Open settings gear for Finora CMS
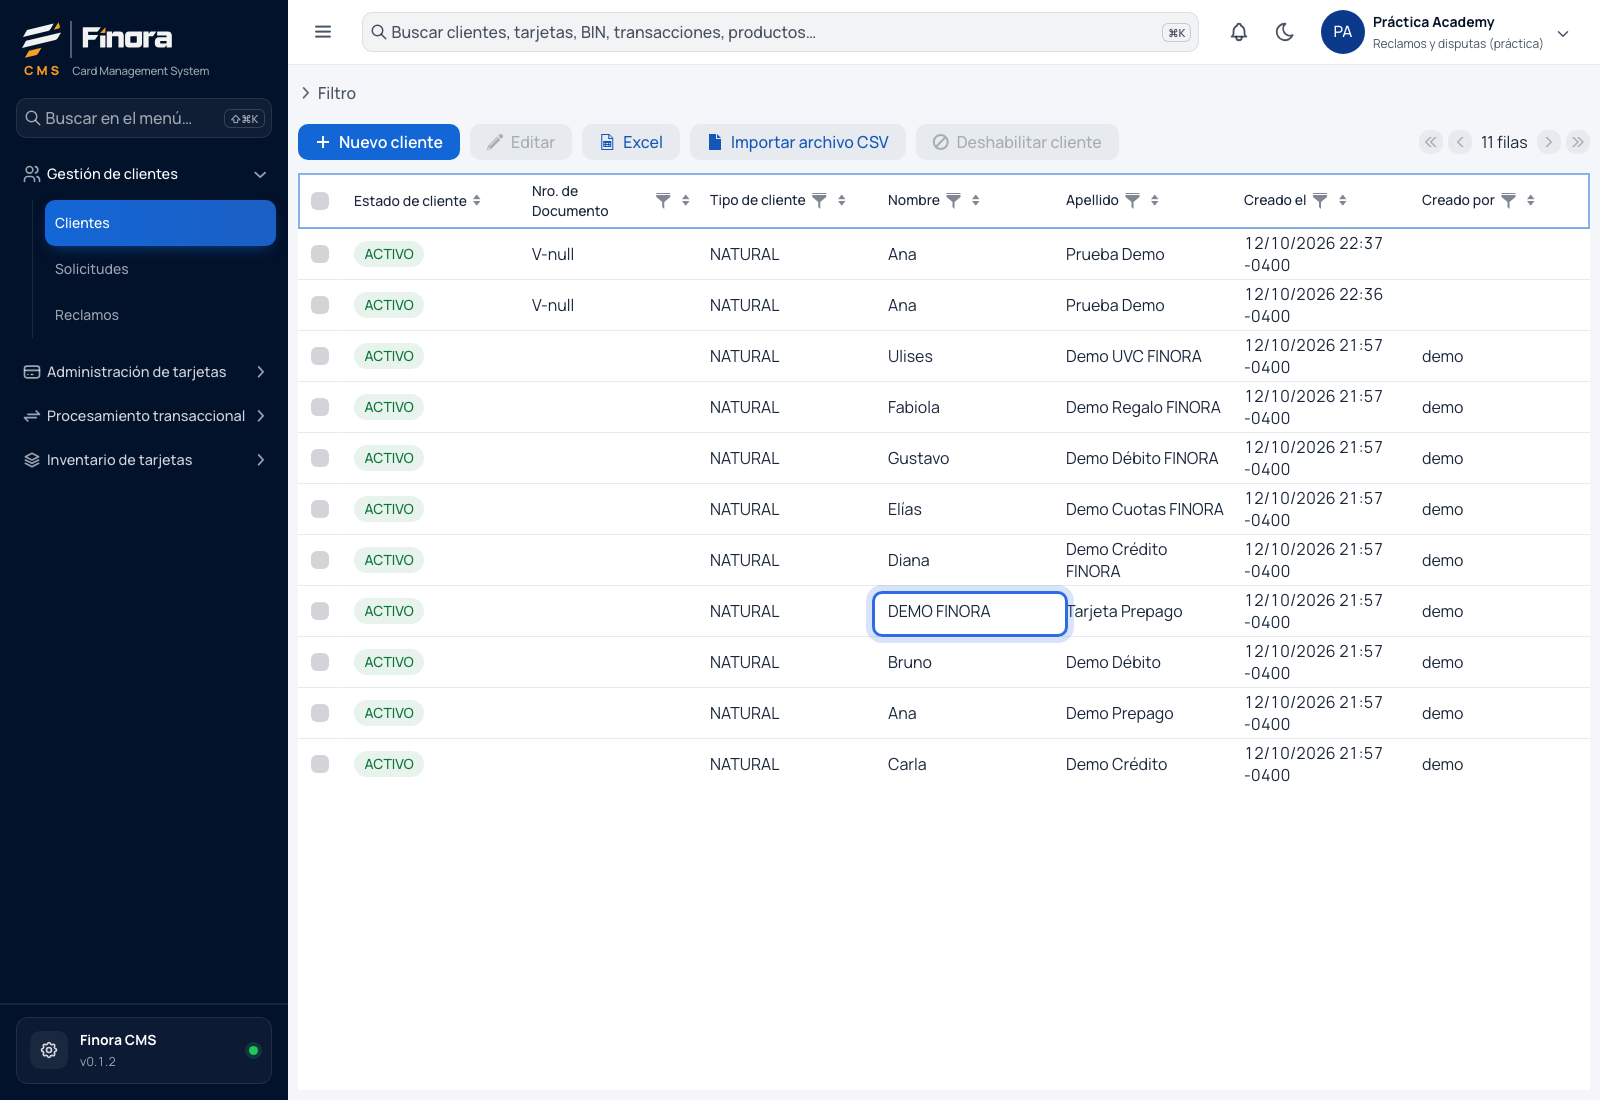Viewport: 1600px width, 1100px height. coord(49,1050)
